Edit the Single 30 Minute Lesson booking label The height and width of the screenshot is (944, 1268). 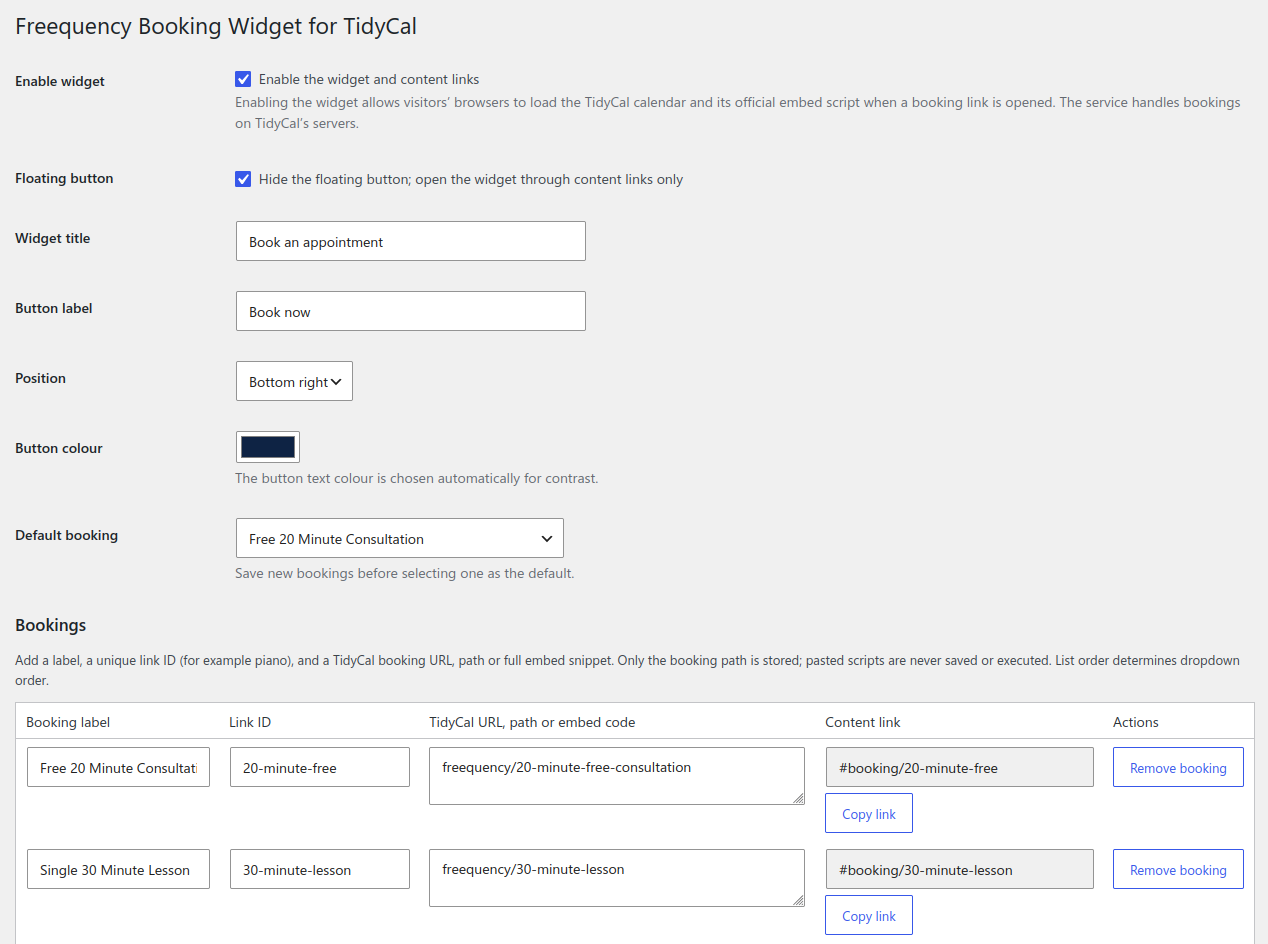(x=118, y=869)
